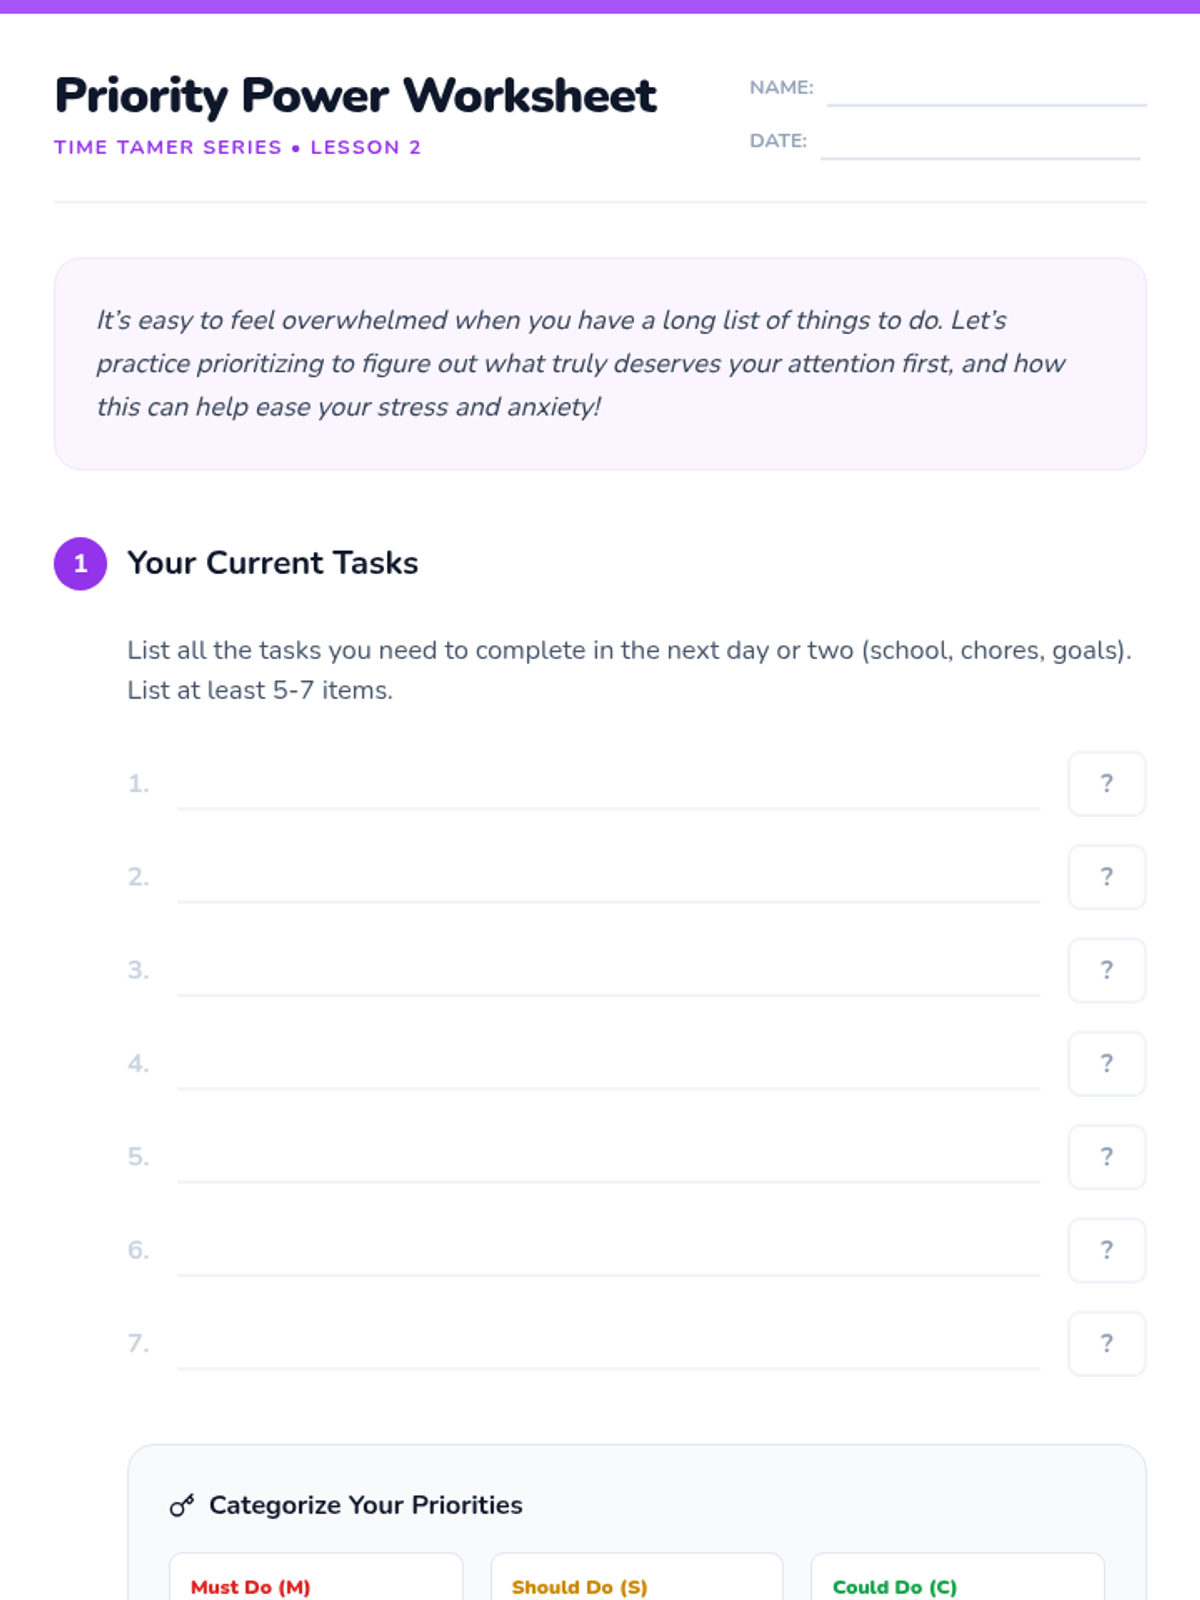Select the priority box beside task 7

(x=1106, y=1344)
